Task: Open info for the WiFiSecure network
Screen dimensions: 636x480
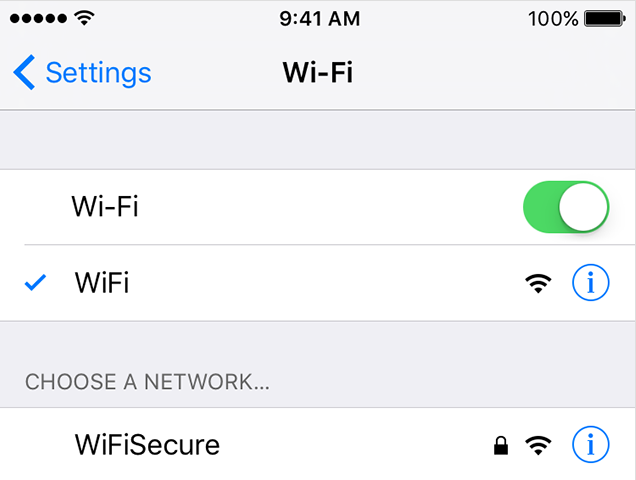Action: (590, 444)
